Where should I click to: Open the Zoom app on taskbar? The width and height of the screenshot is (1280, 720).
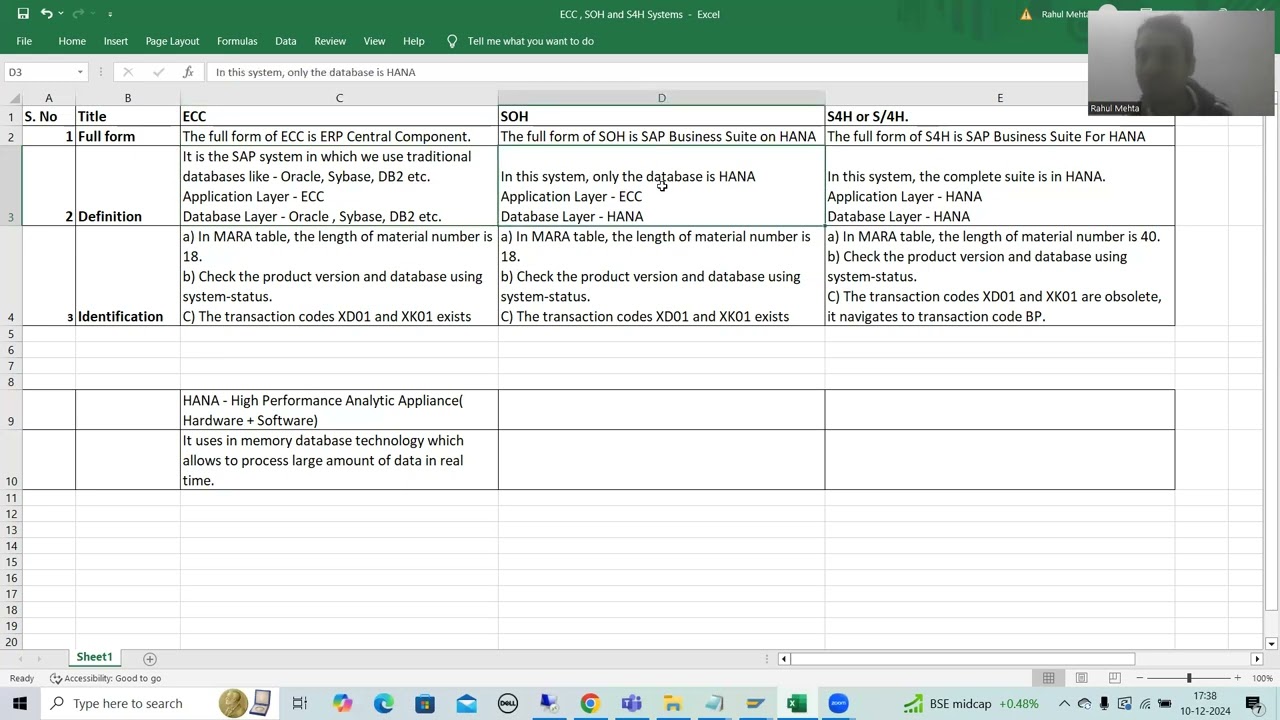tap(838, 703)
